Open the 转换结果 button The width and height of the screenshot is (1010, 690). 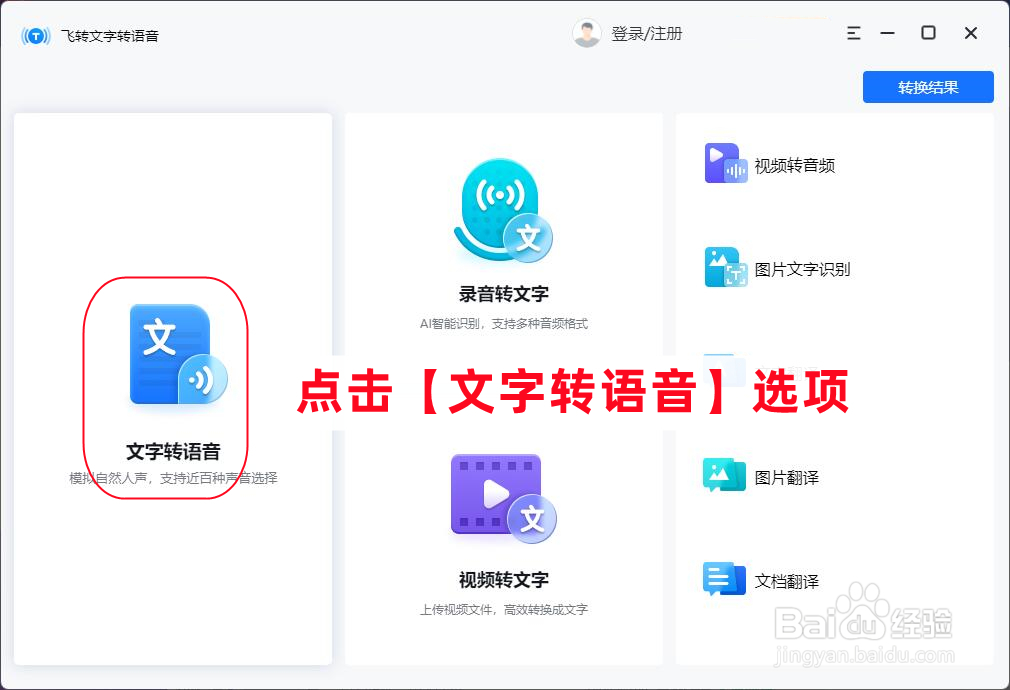coord(928,87)
